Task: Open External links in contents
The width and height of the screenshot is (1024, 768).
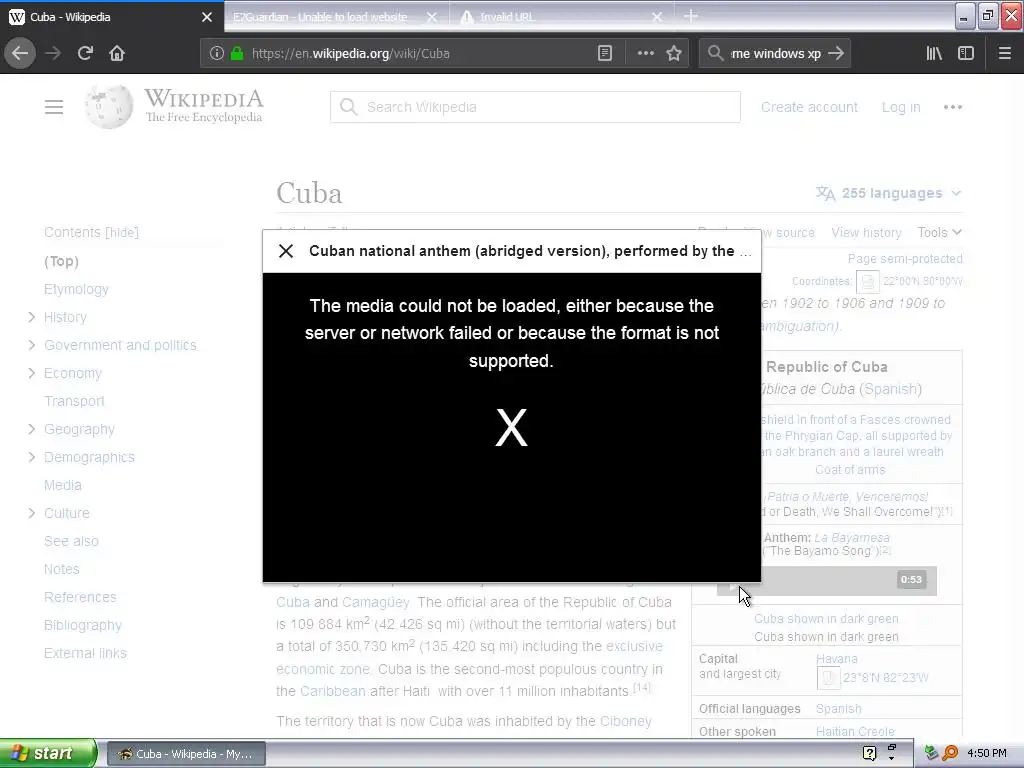Action: [86, 653]
